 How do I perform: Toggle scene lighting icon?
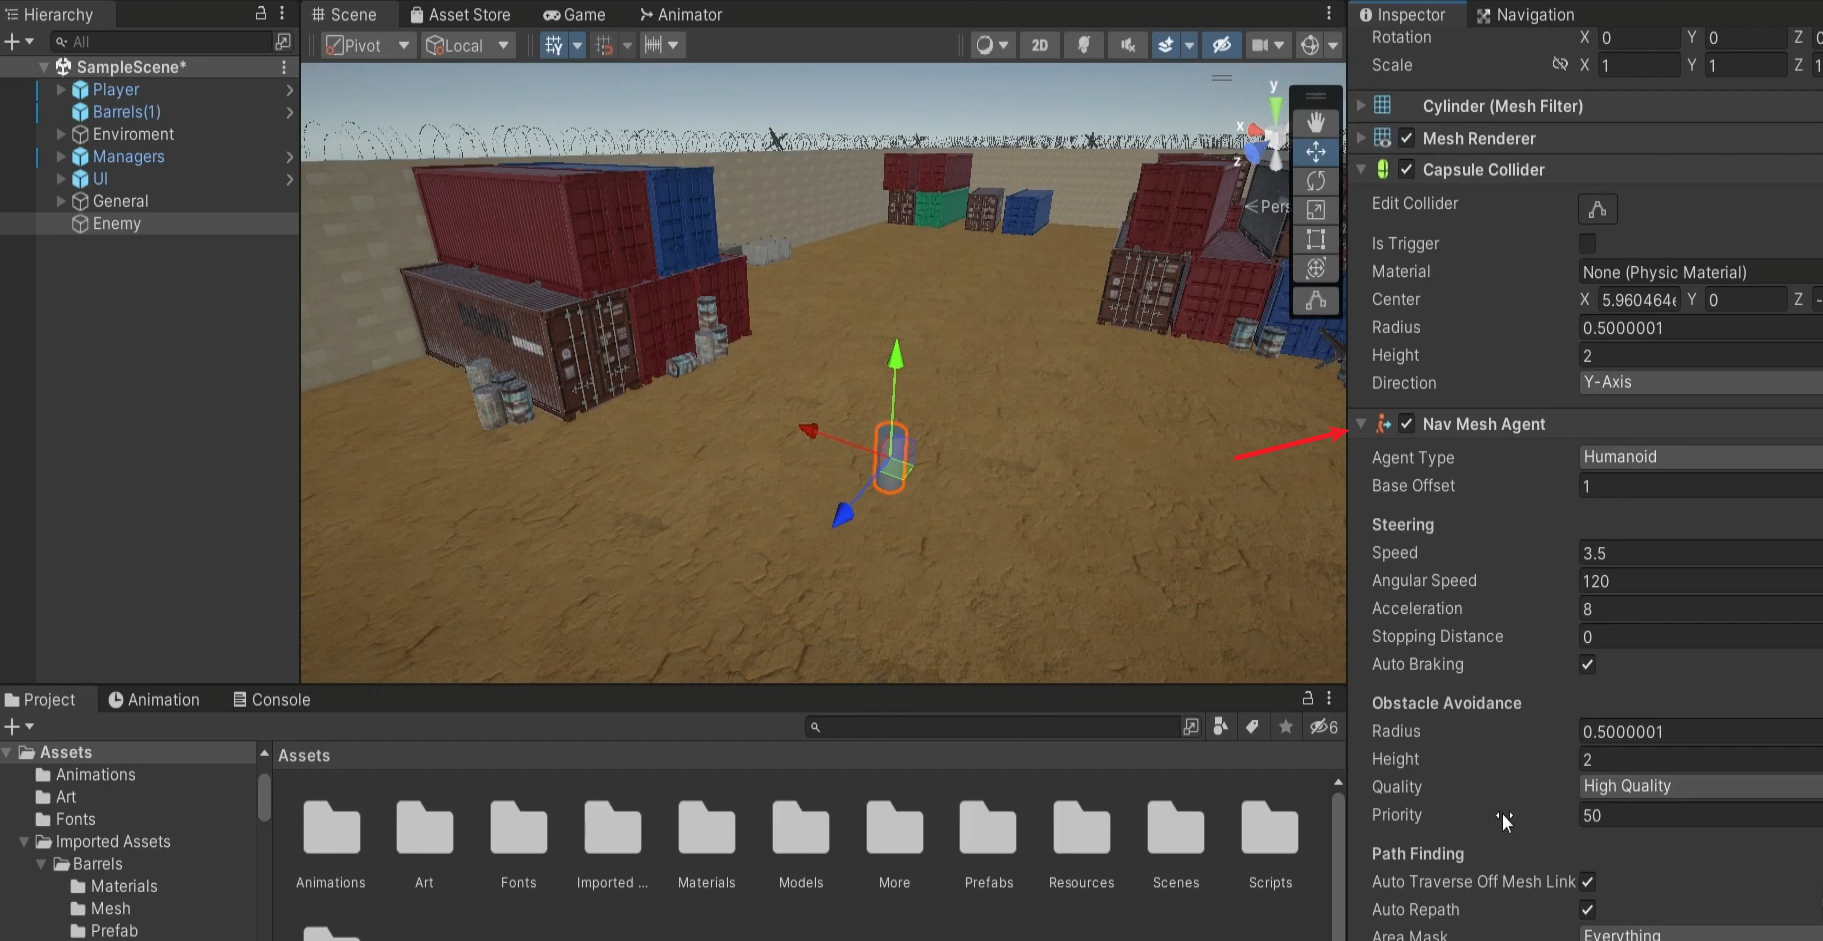pyautogui.click(x=1083, y=45)
